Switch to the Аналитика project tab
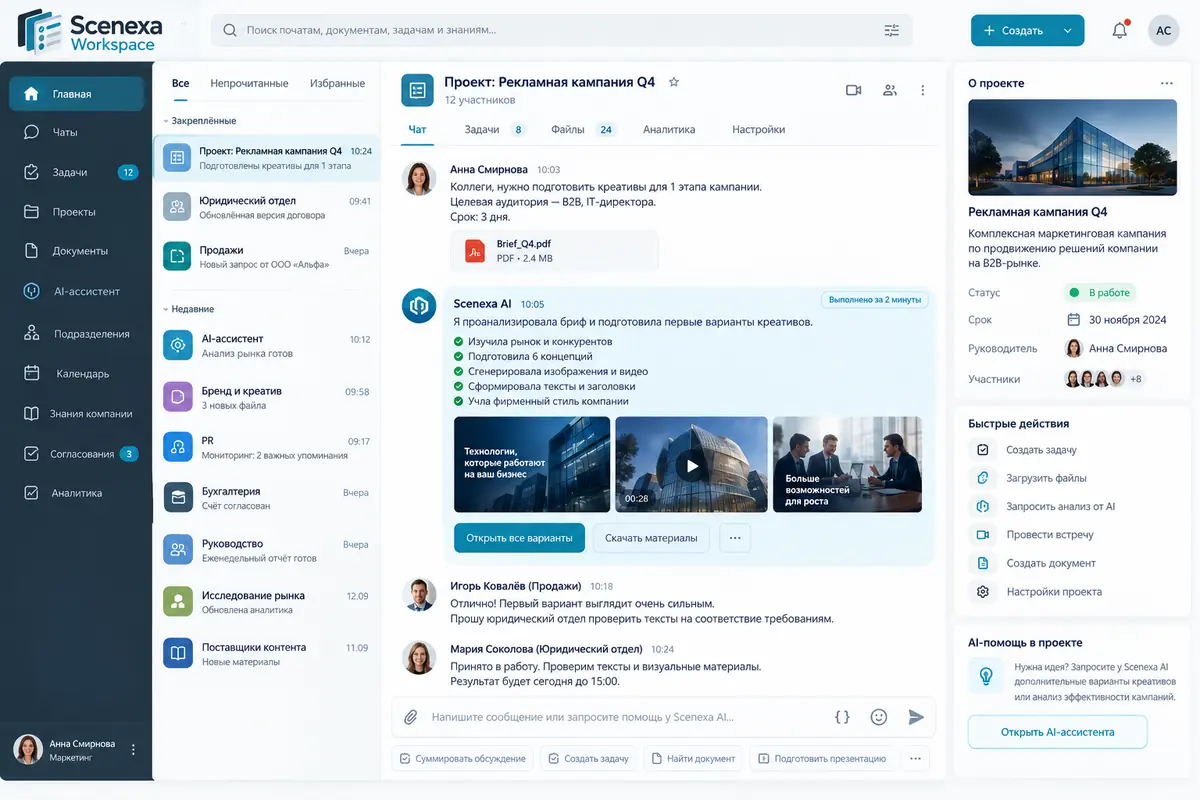The image size is (1200, 800). pyautogui.click(x=669, y=129)
